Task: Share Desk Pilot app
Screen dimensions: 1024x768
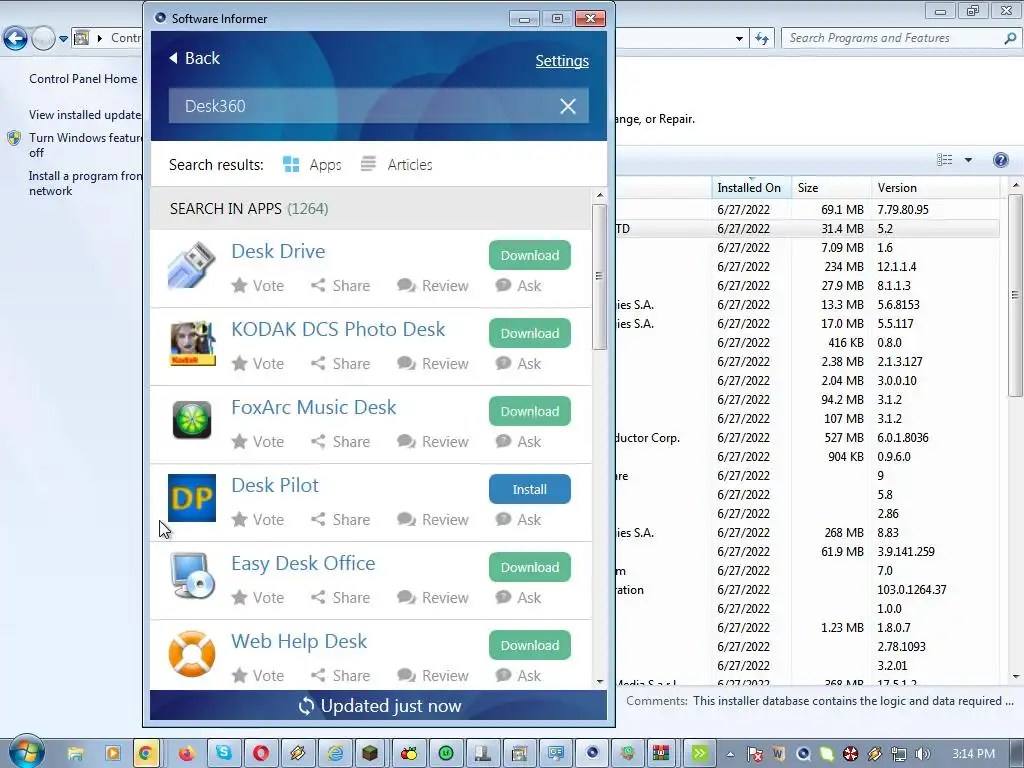Action: click(341, 519)
